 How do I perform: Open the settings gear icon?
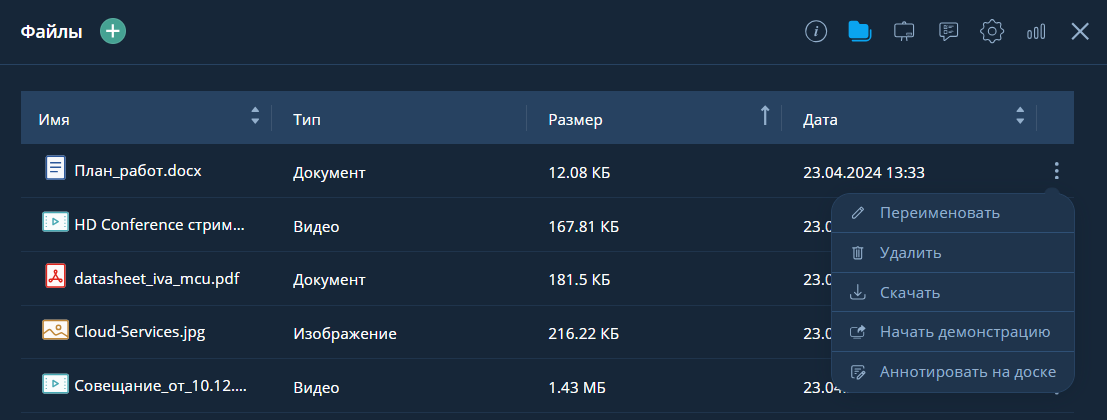(992, 31)
